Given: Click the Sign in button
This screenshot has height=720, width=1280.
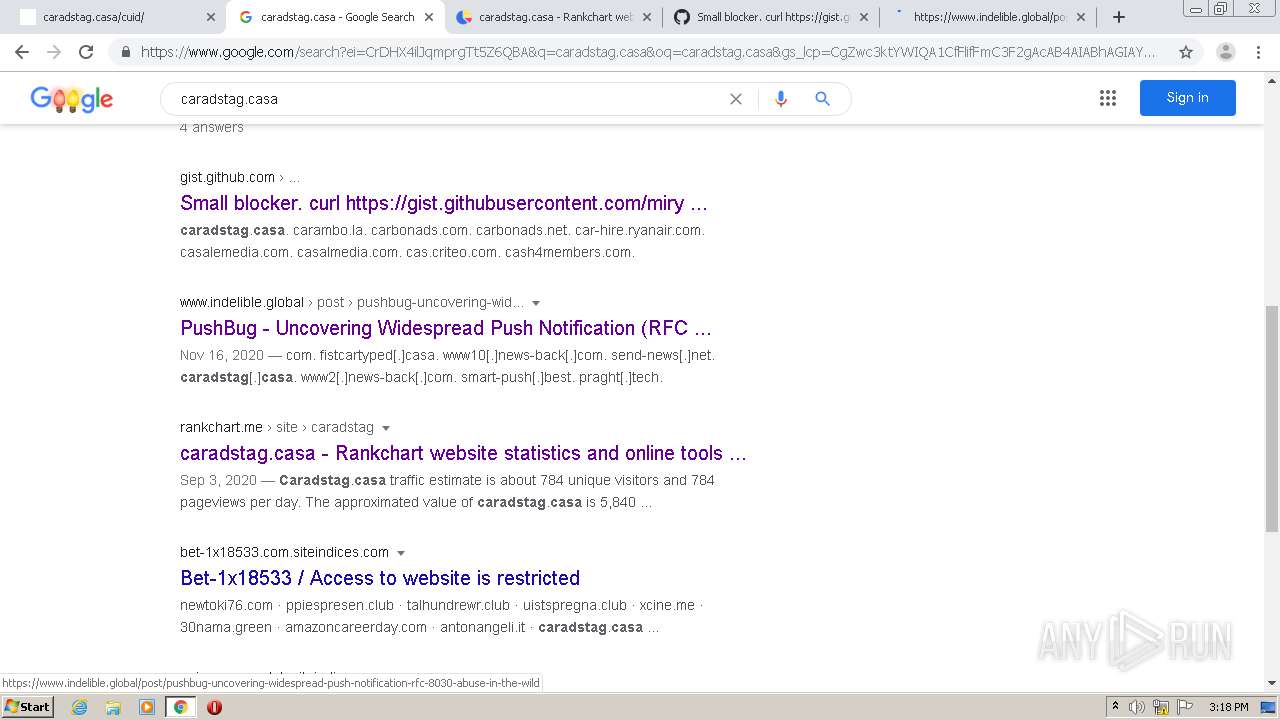Looking at the screenshot, I should pos(1188,98).
